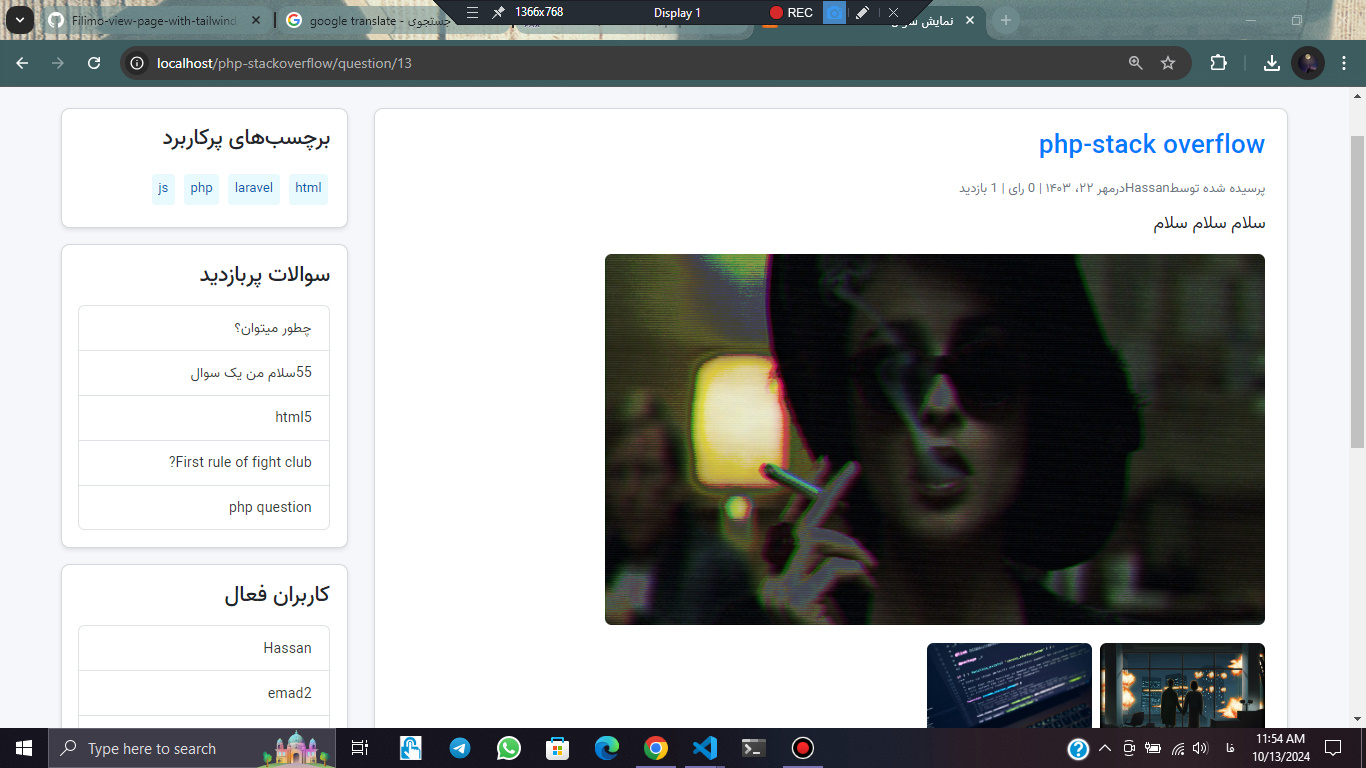Viewport: 1366px width, 768px height.
Task: Open the Chrome profile avatar
Action: (1308, 63)
